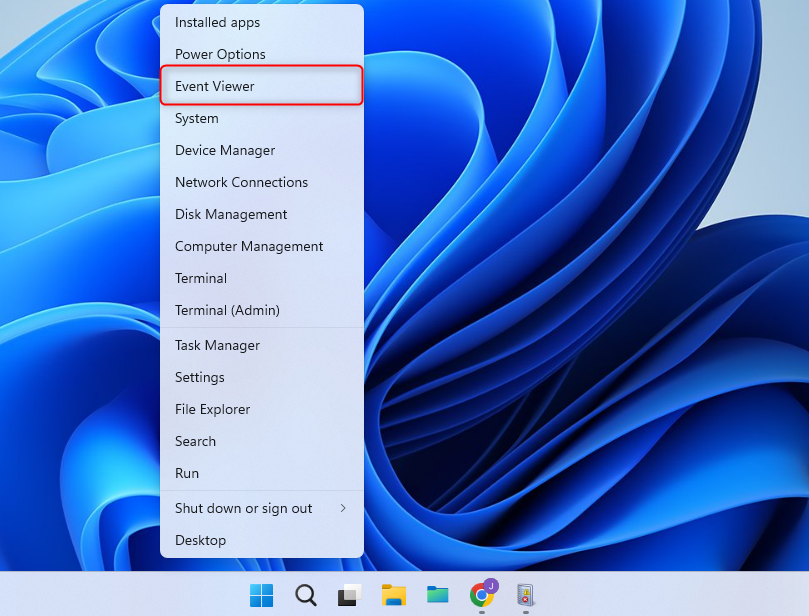Open Task View from the taskbar
Screen dimensions: 809x616
pos(348,595)
